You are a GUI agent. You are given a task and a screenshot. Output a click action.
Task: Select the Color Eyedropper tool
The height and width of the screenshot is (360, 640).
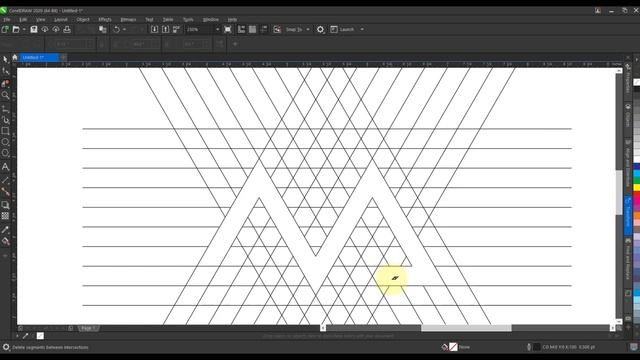coord(5,230)
